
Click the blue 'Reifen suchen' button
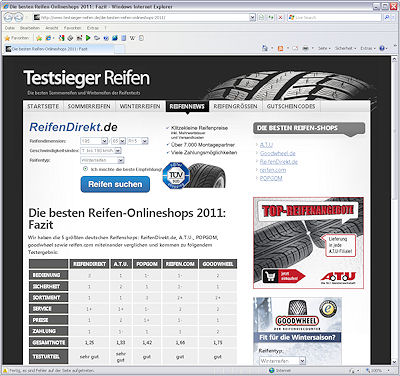115,184
